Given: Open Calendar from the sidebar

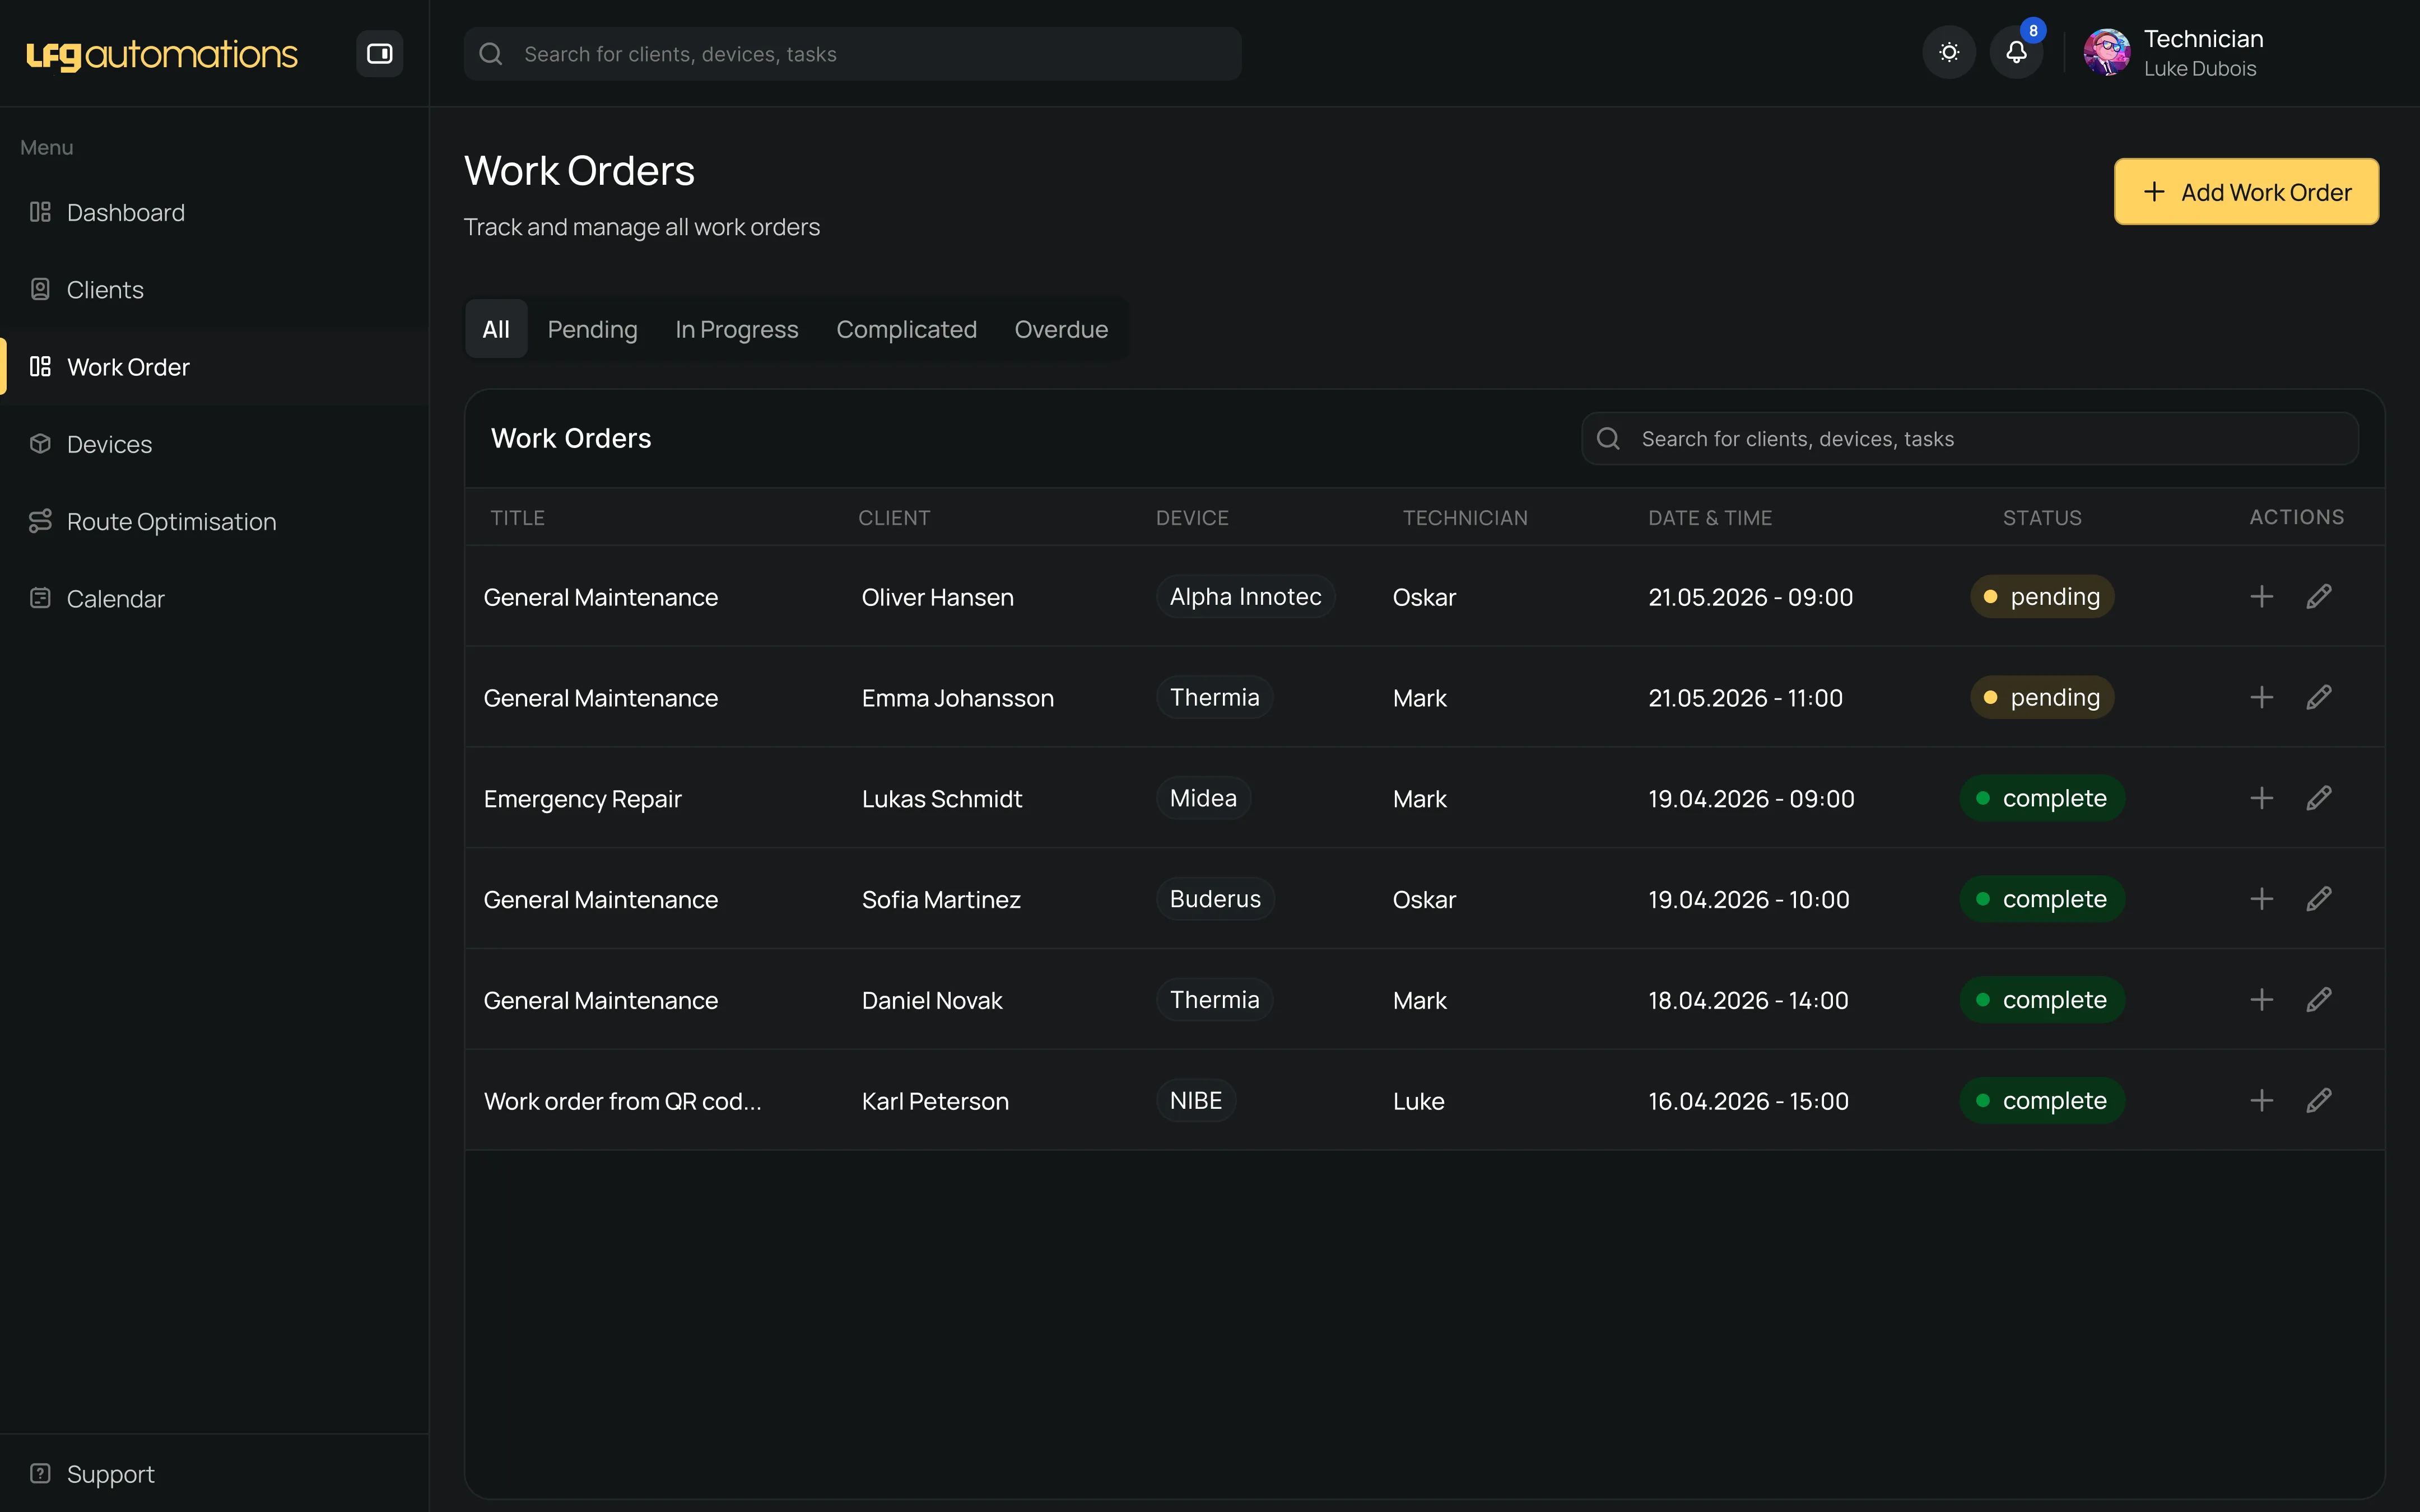Looking at the screenshot, I should (214, 599).
